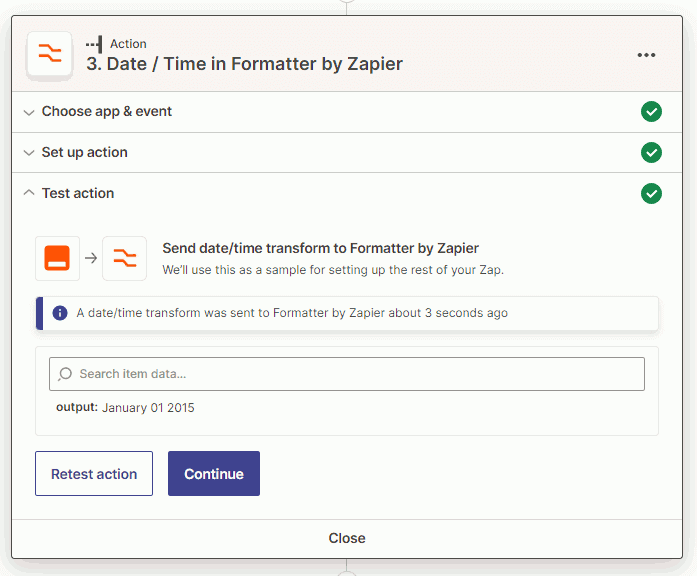
Task: Click the Formatter by Zapier header icon
Action: 49,53
